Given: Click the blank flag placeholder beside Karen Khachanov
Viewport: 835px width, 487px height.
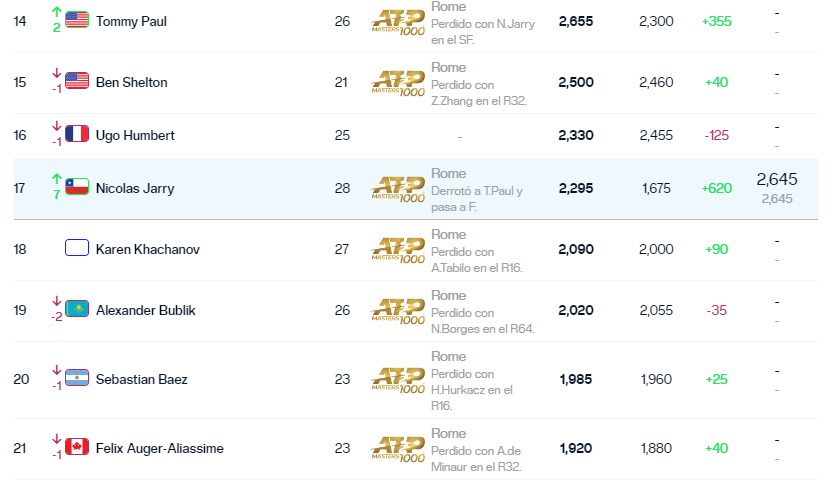Looking at the screenshot, I should pos(77,248).
